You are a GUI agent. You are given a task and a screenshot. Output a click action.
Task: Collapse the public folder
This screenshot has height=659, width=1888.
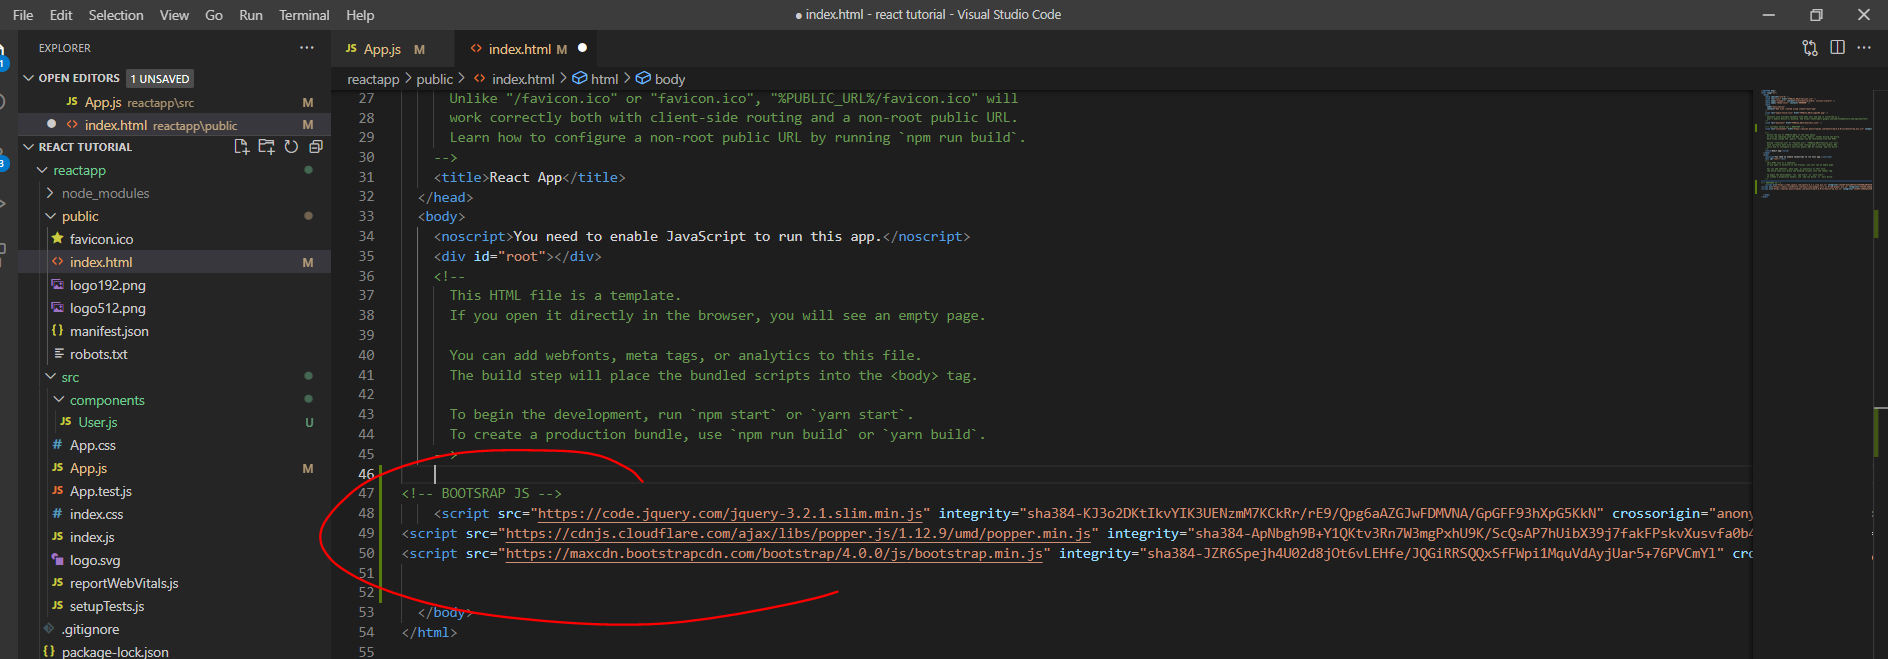click(51, 216)
